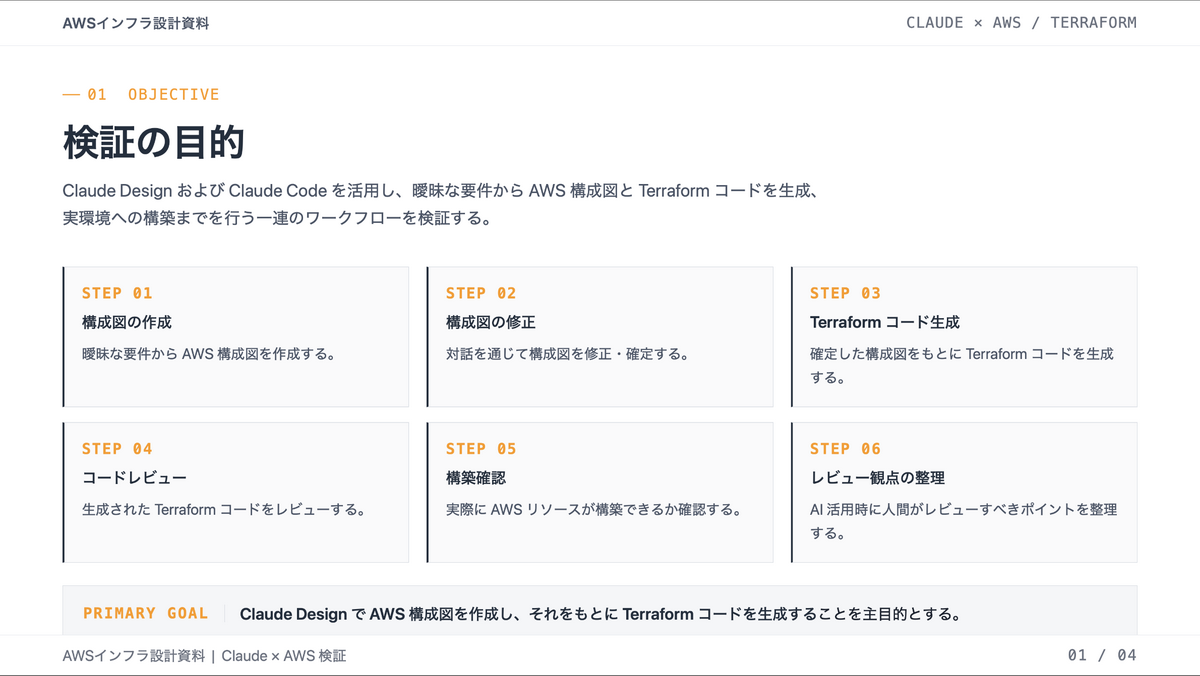Click the card title '構成図の修正'
Screen dimensions: 1200x676
(491, 322)
